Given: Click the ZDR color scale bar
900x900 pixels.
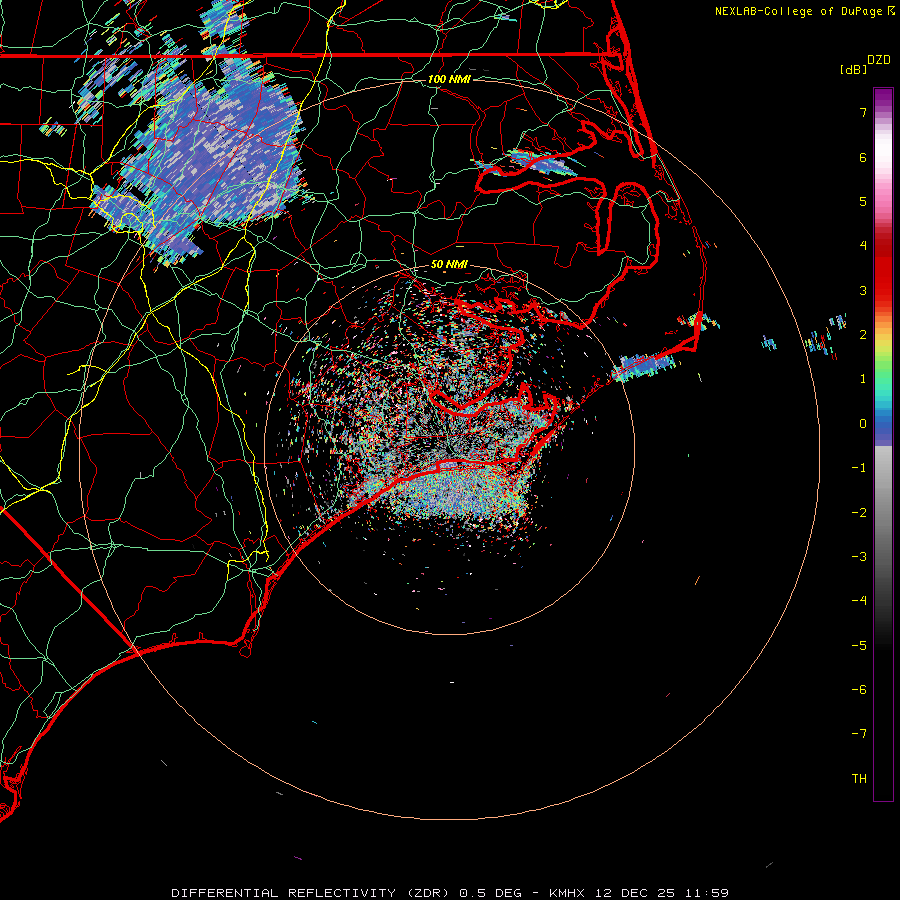Looking at the screenshot, I should pos(883,445).
